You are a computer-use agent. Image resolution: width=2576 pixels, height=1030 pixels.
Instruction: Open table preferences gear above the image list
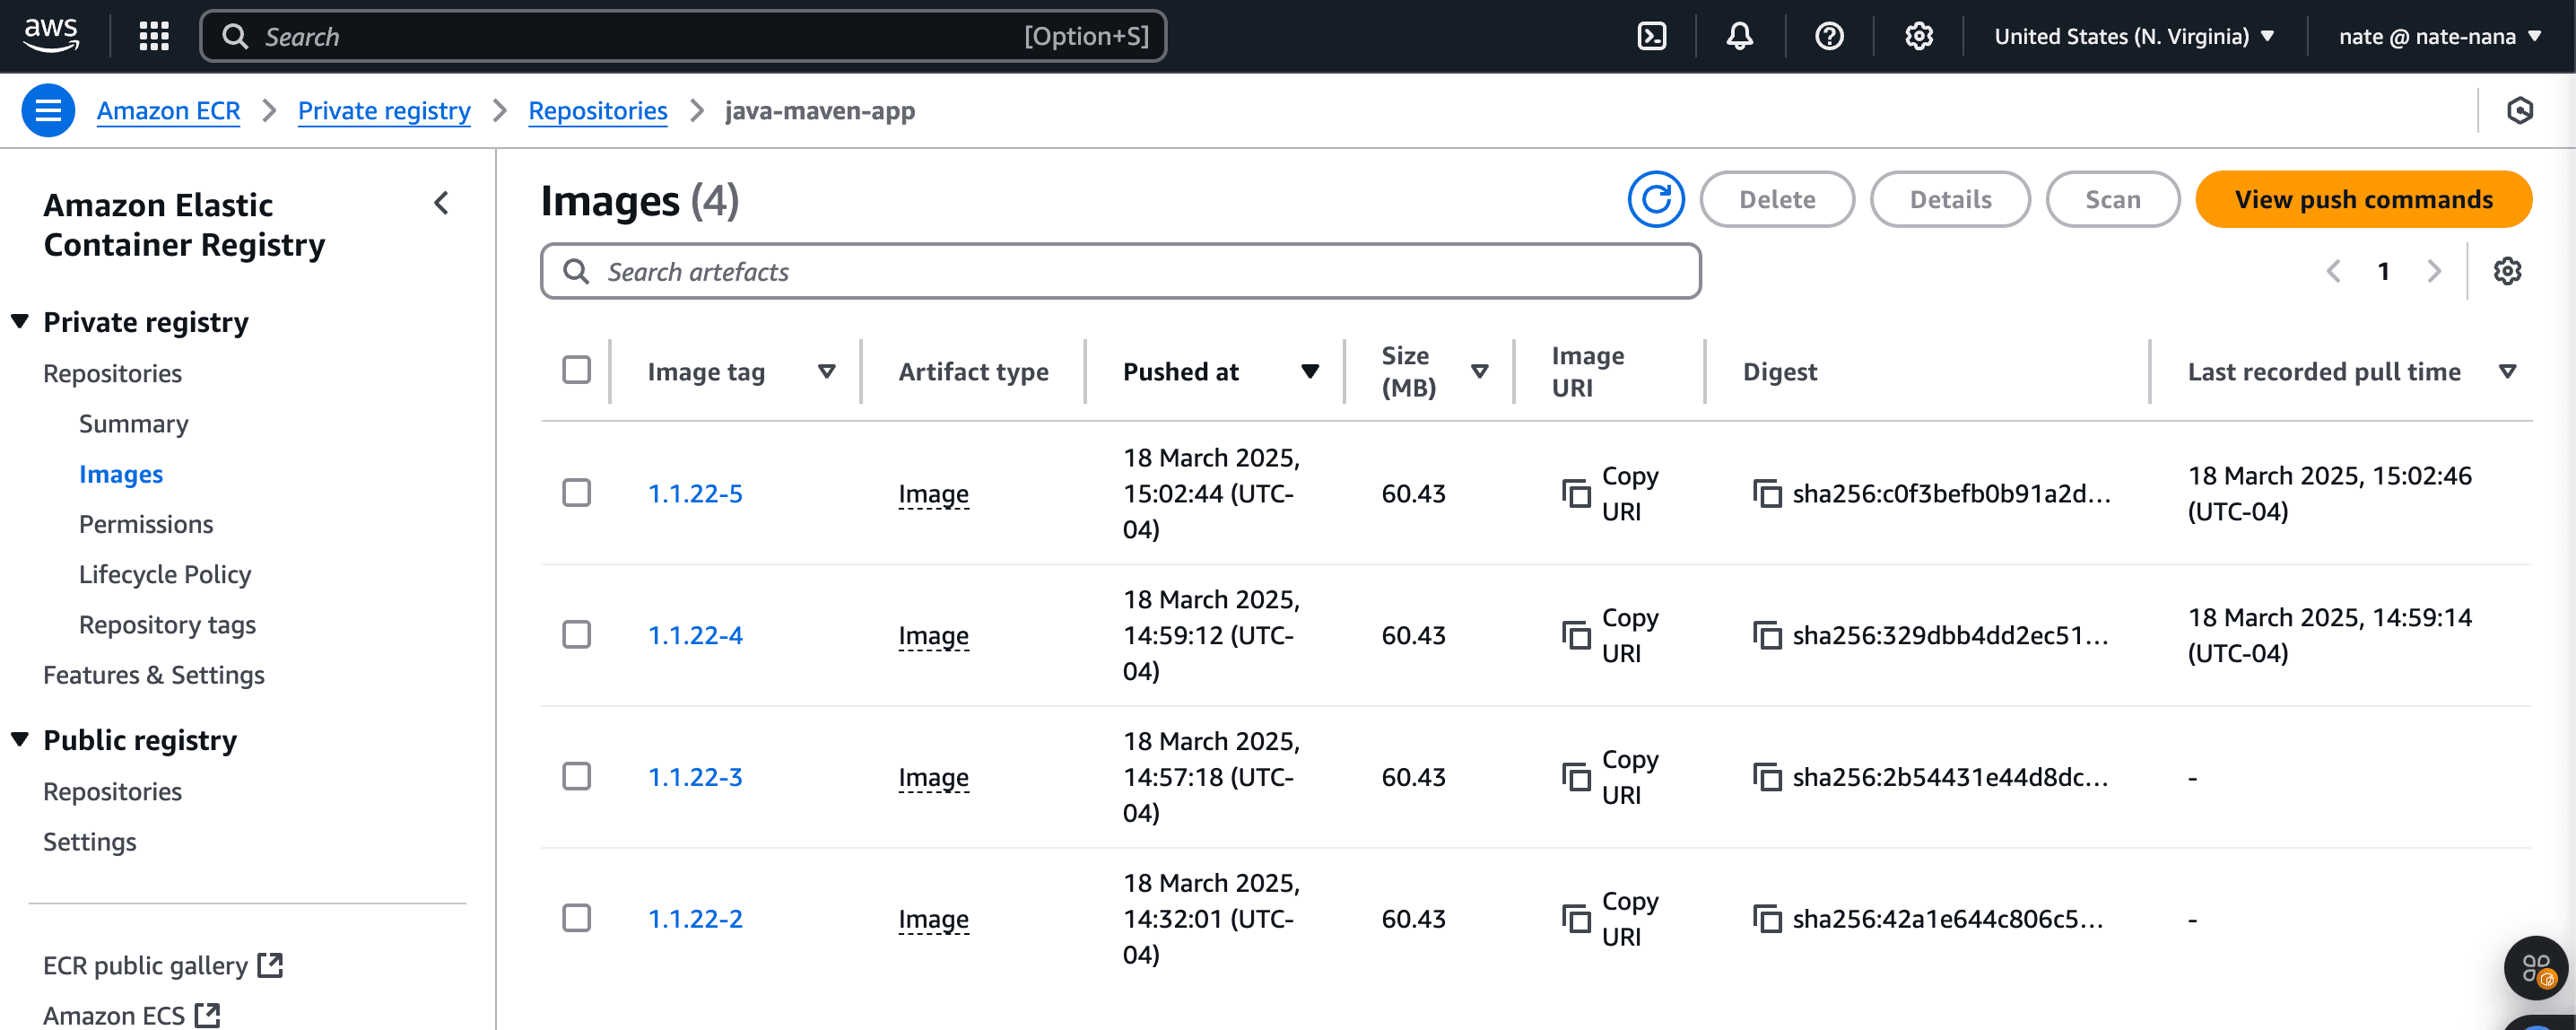(x=2507, y=270)
